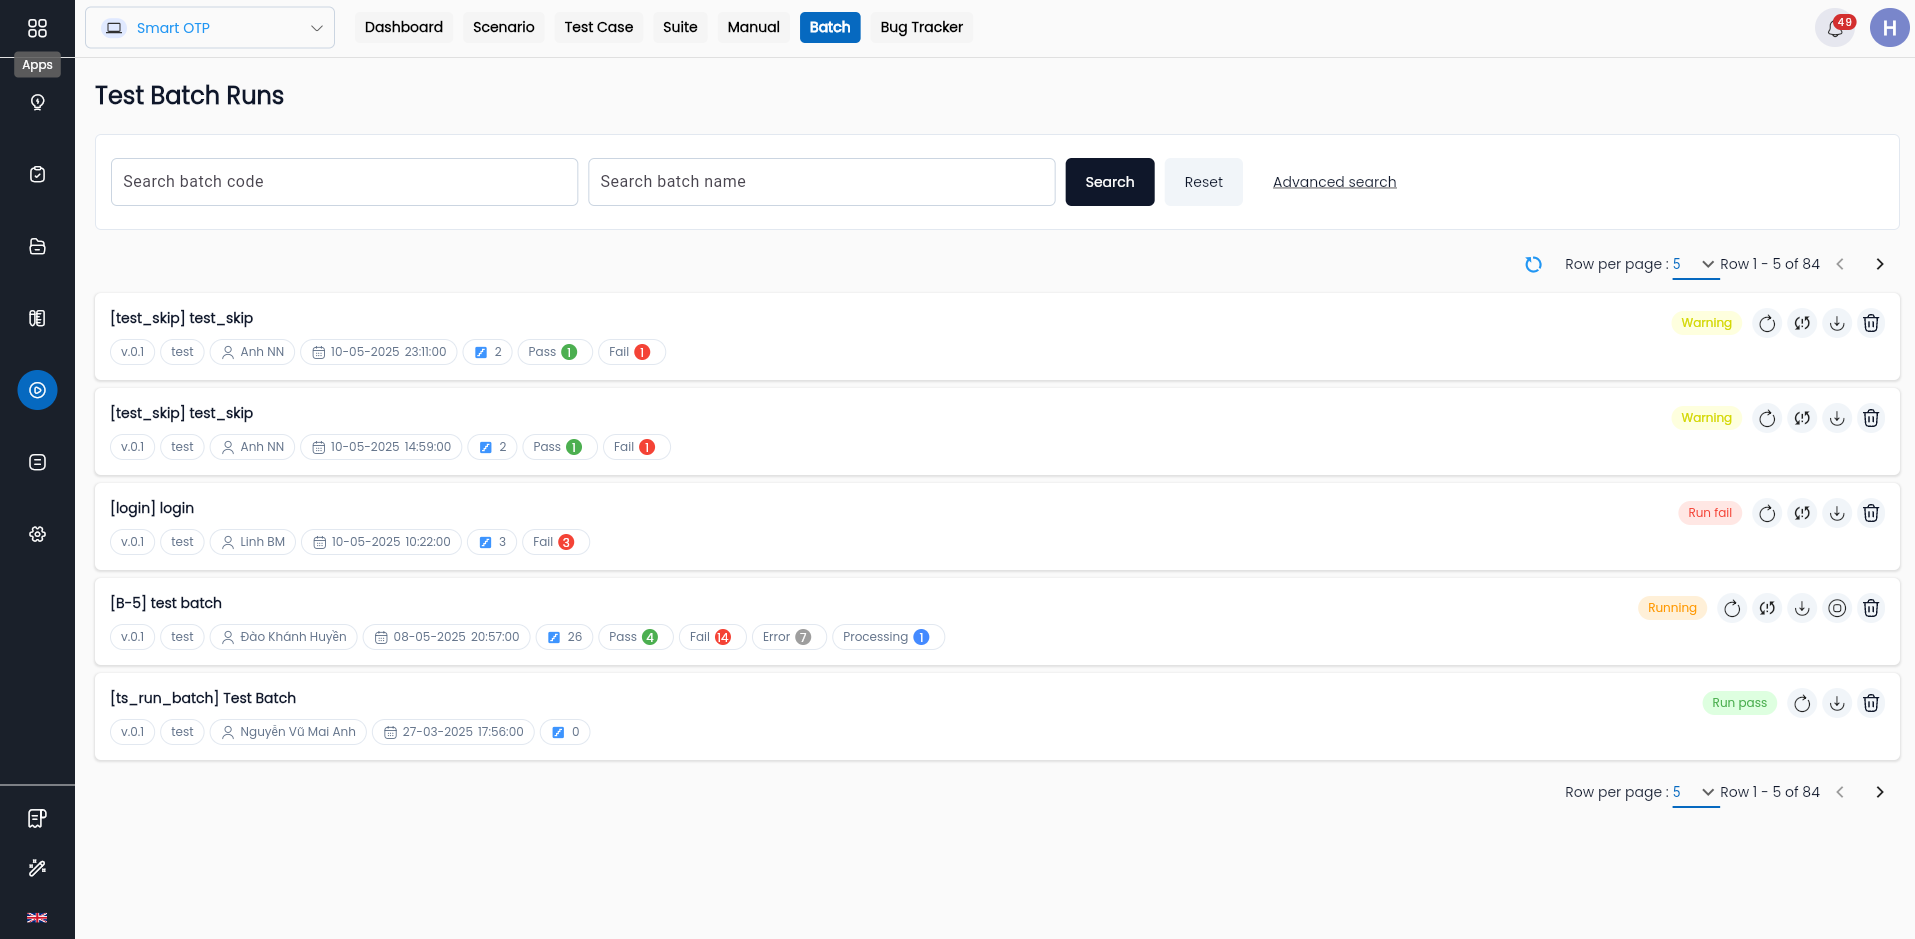This screenshot has height=939, width=1915.
Task: Open notifications bell with 49 badge
Action: coord(1835,28)
